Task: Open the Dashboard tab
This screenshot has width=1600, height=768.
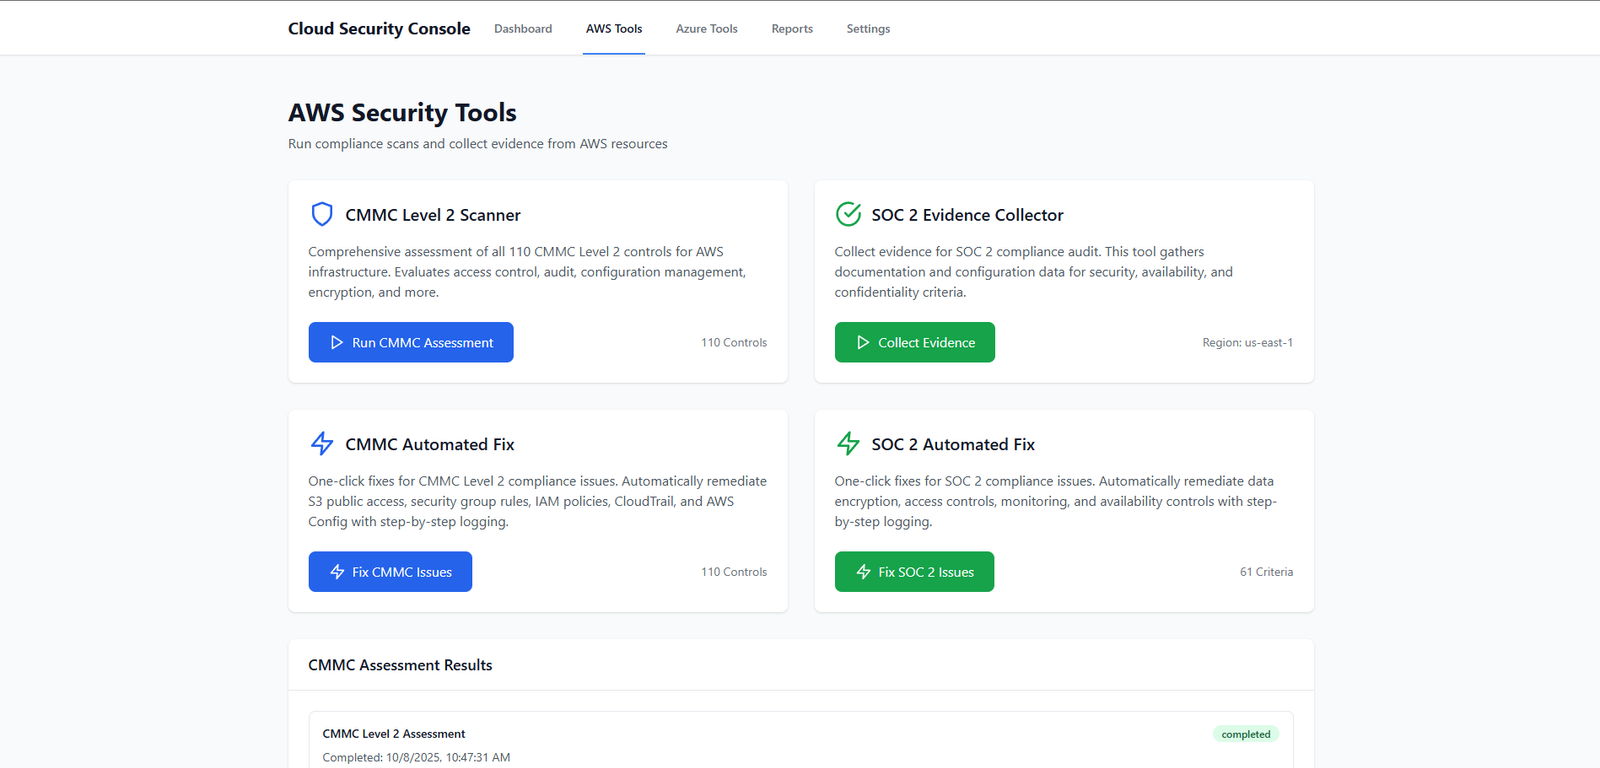Action: [523, 29]
